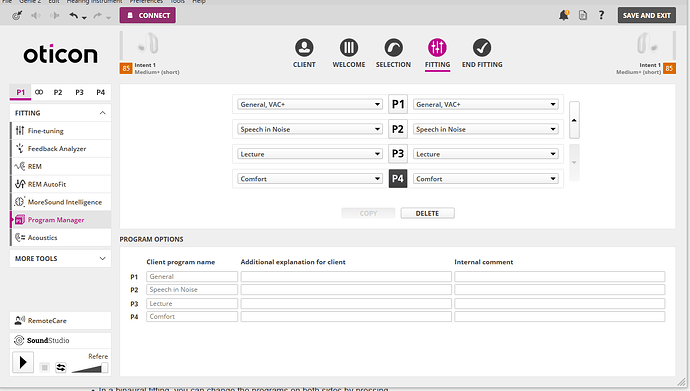
Task: Expand the More Tools section
Action: pos(61,259)
